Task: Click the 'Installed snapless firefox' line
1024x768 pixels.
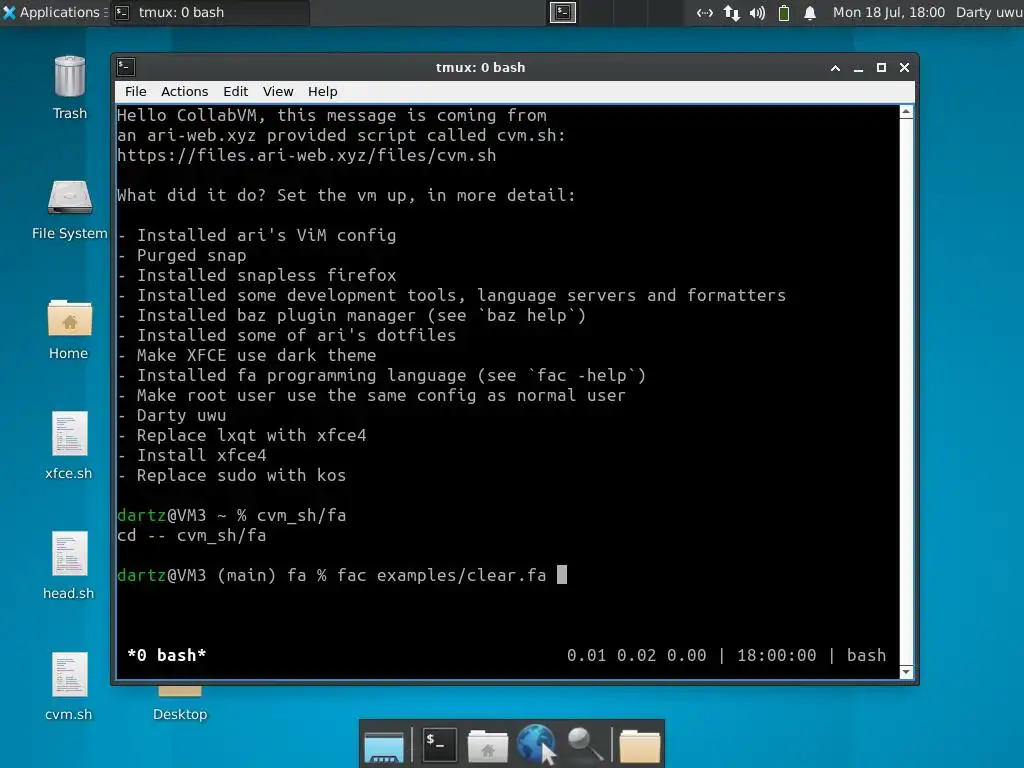Action: [257, 276]
